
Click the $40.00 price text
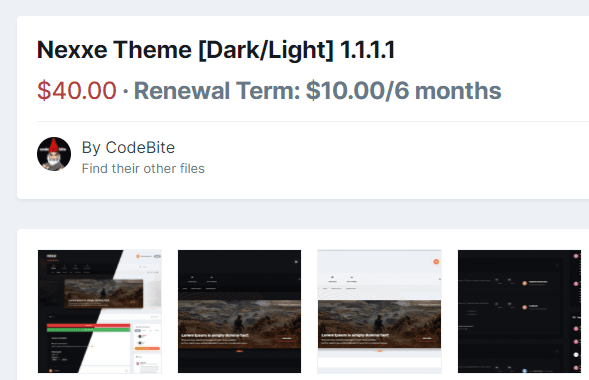click(x=77, y=90)
